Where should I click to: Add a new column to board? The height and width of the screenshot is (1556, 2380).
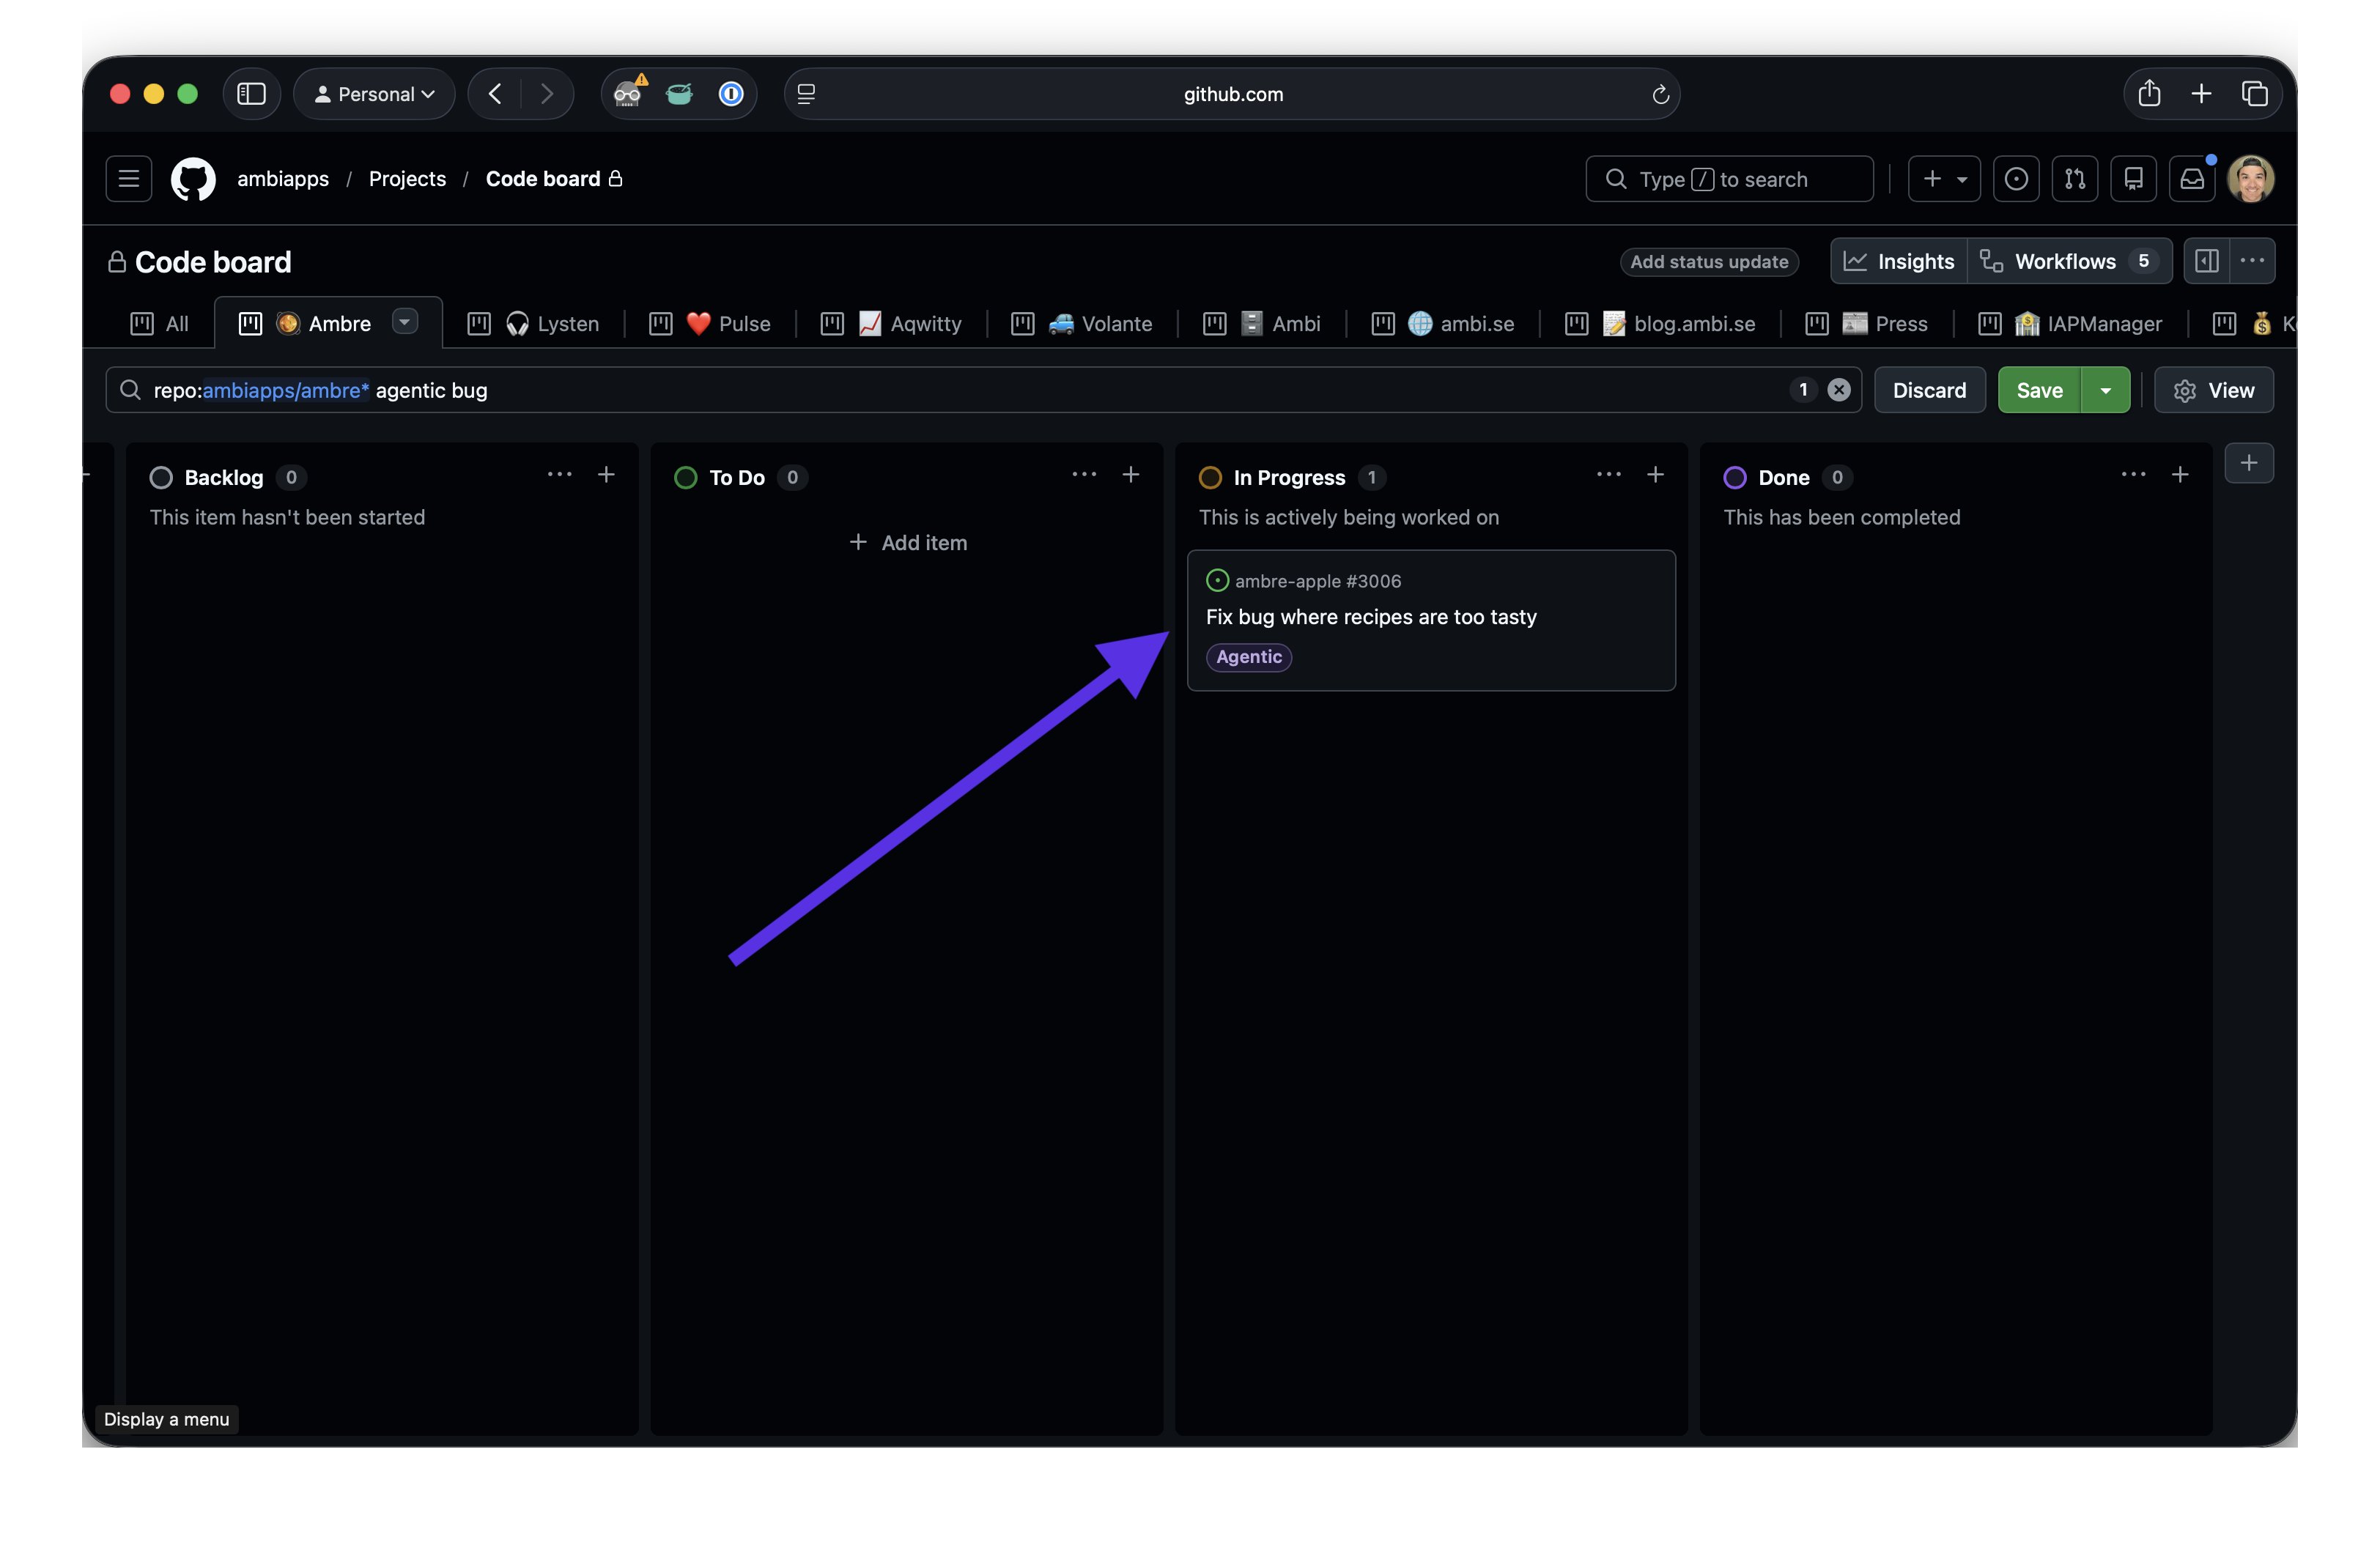2249,463
